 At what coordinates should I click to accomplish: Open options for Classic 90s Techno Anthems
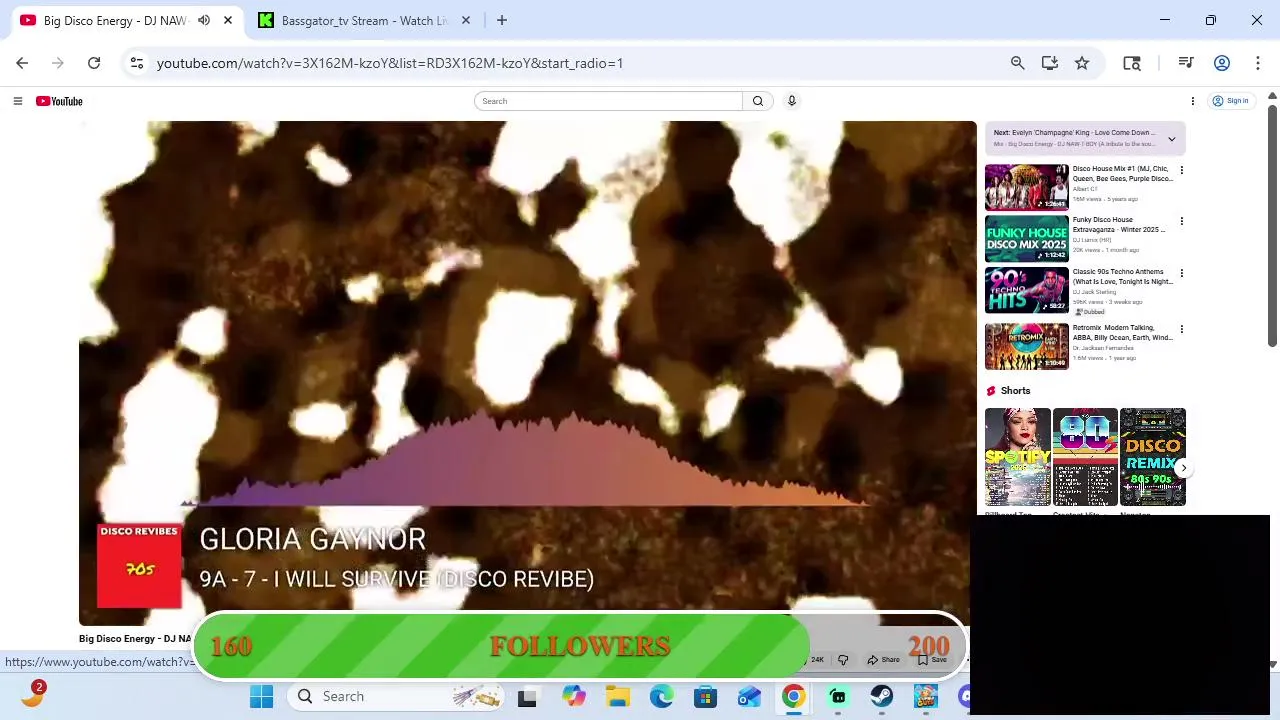(x=1181, y=273)
